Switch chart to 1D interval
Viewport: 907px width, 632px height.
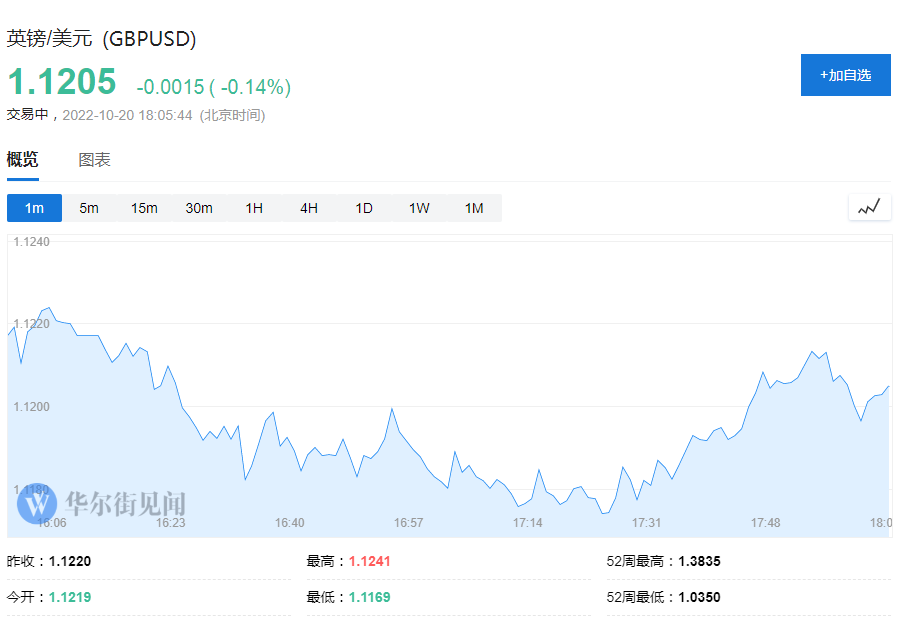click(x=364, y=208)
